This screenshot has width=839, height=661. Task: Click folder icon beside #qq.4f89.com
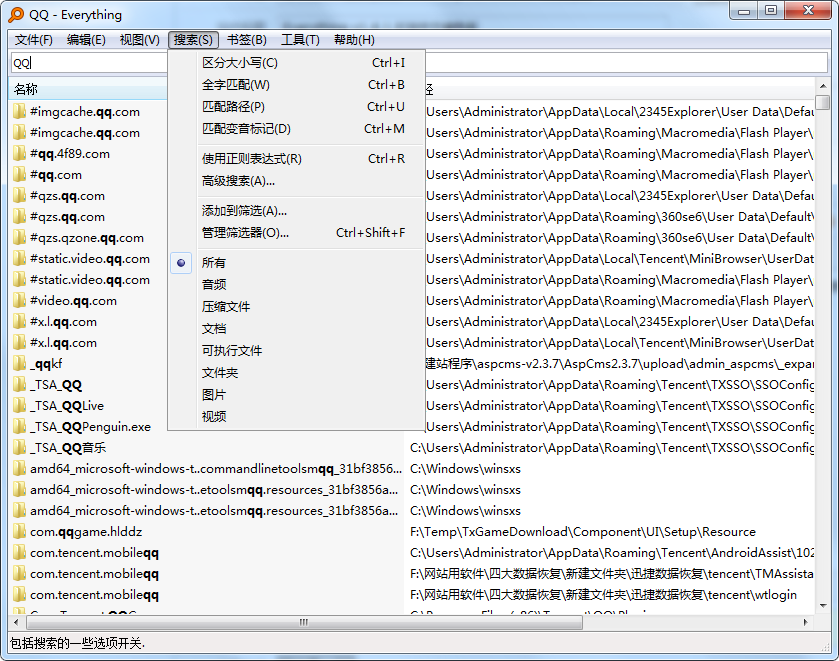(19, 154)
